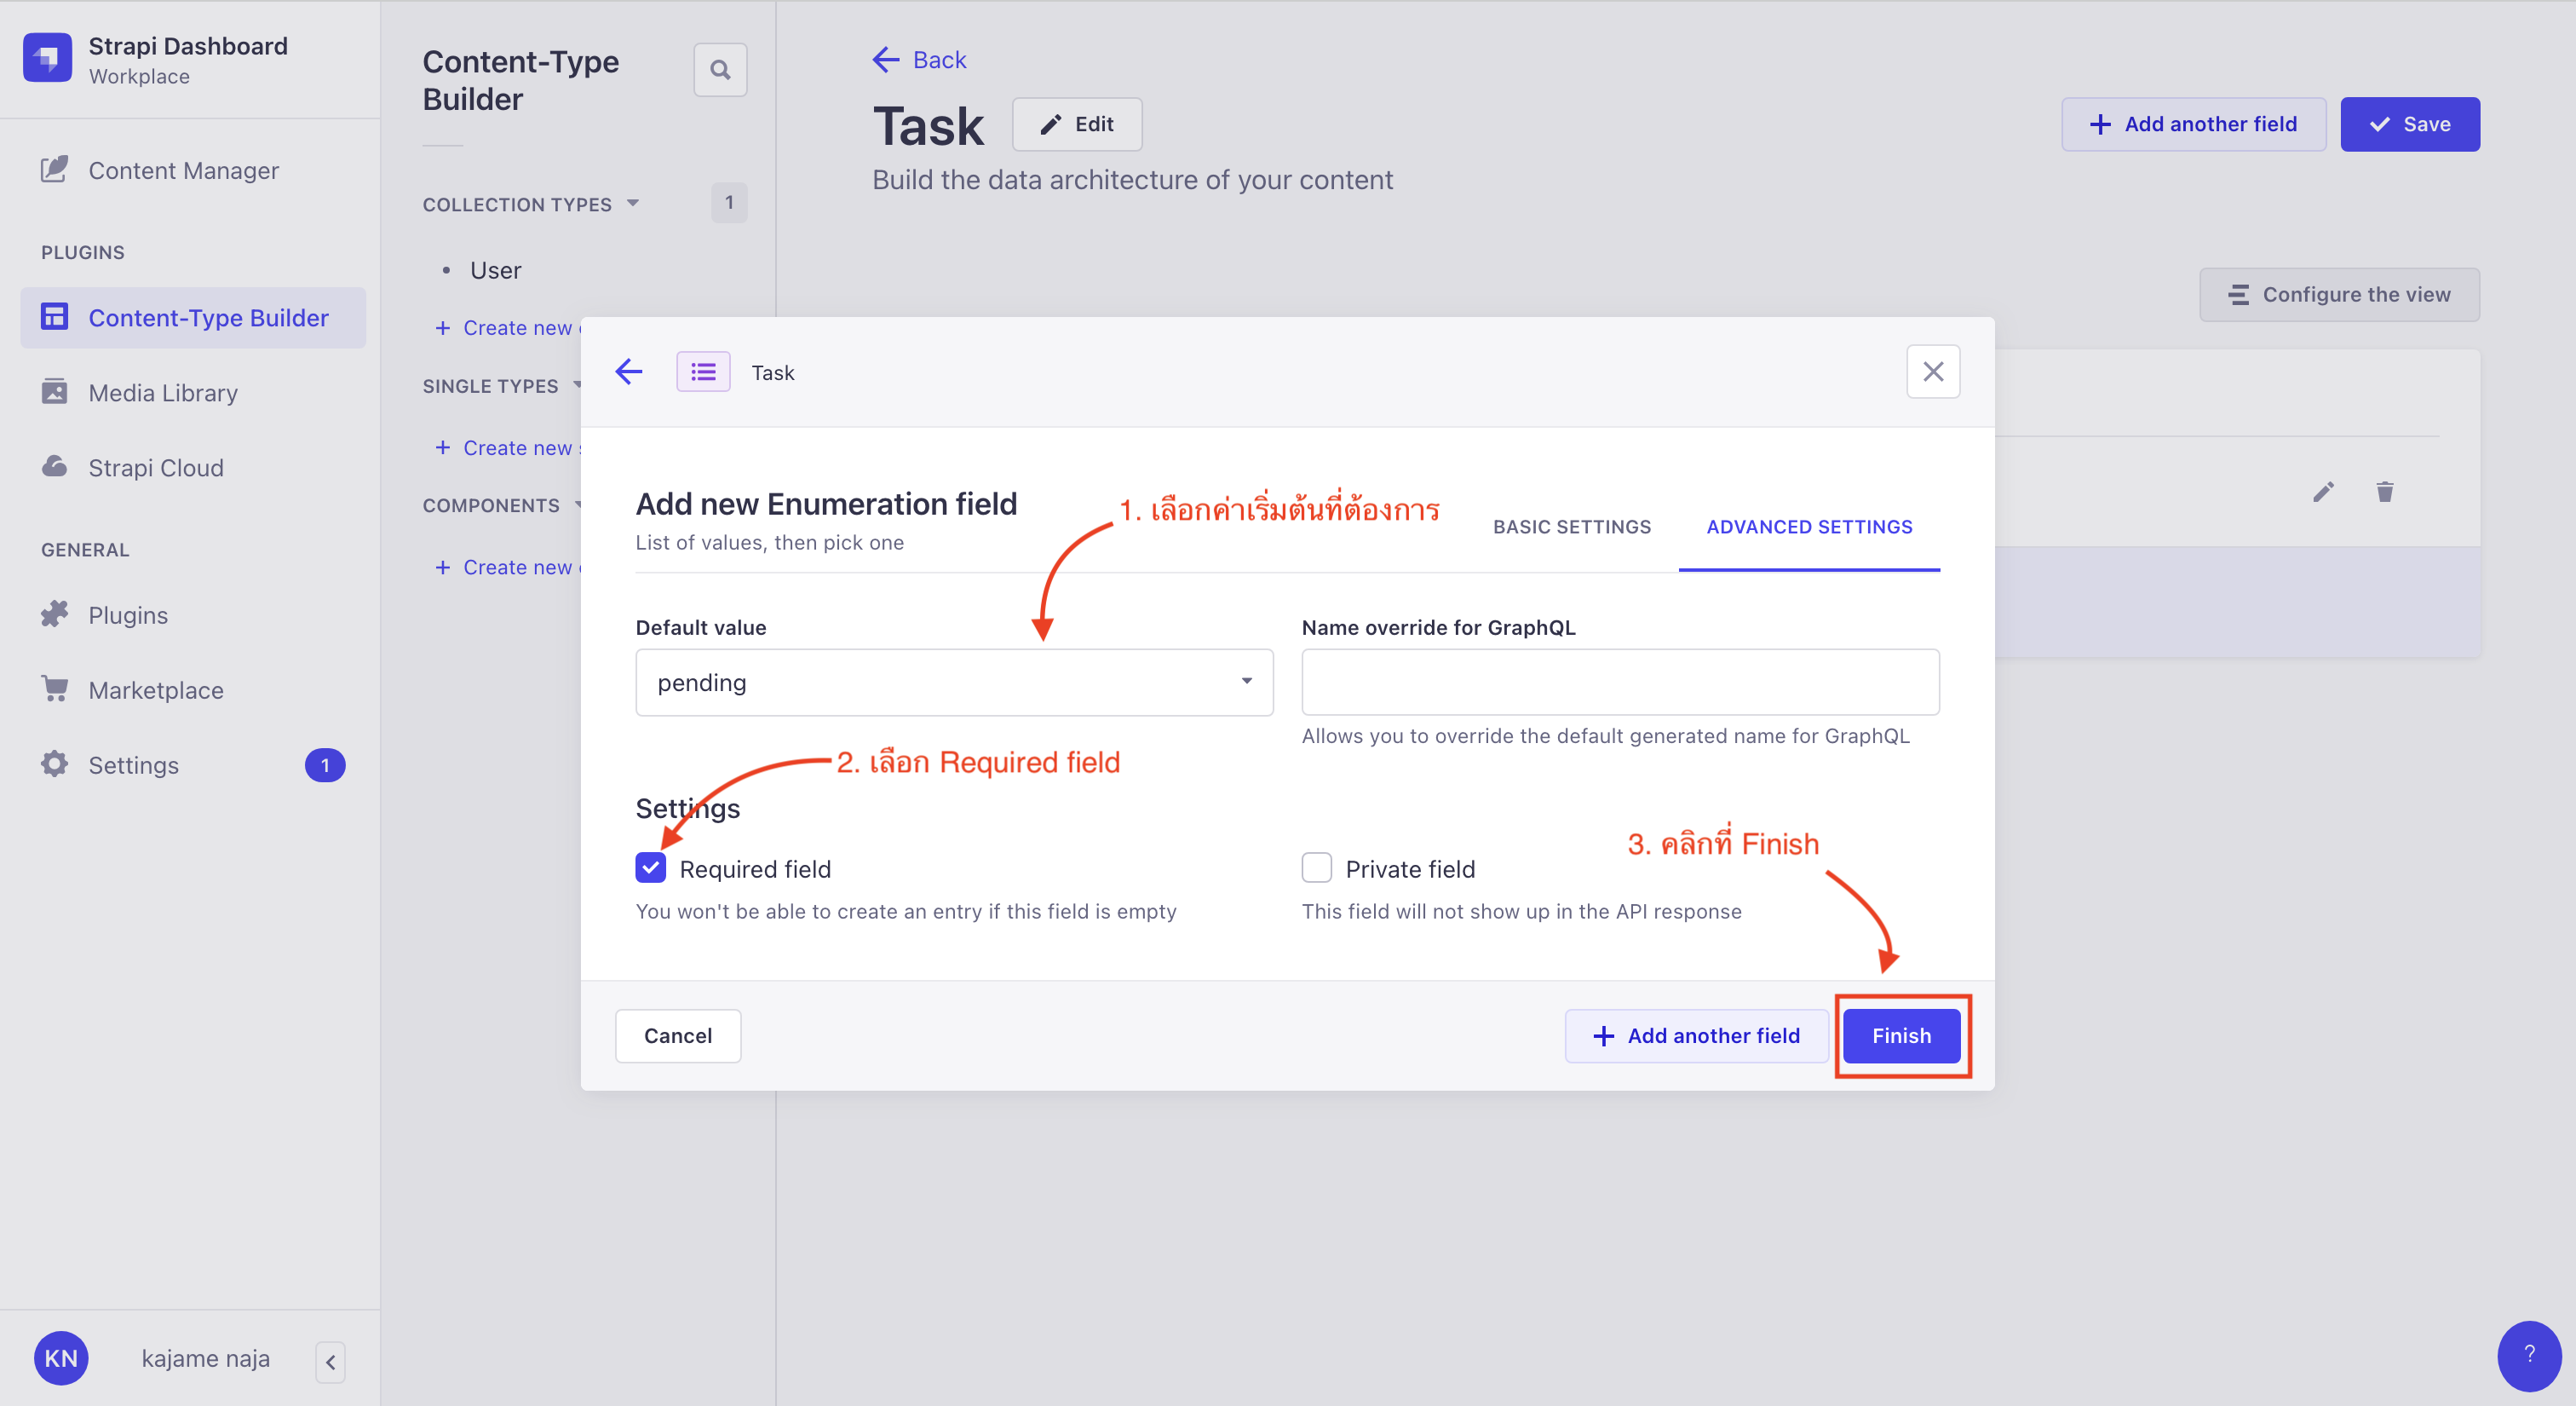
Task: Click the Content Manager icon
Action: pos(50,170)
